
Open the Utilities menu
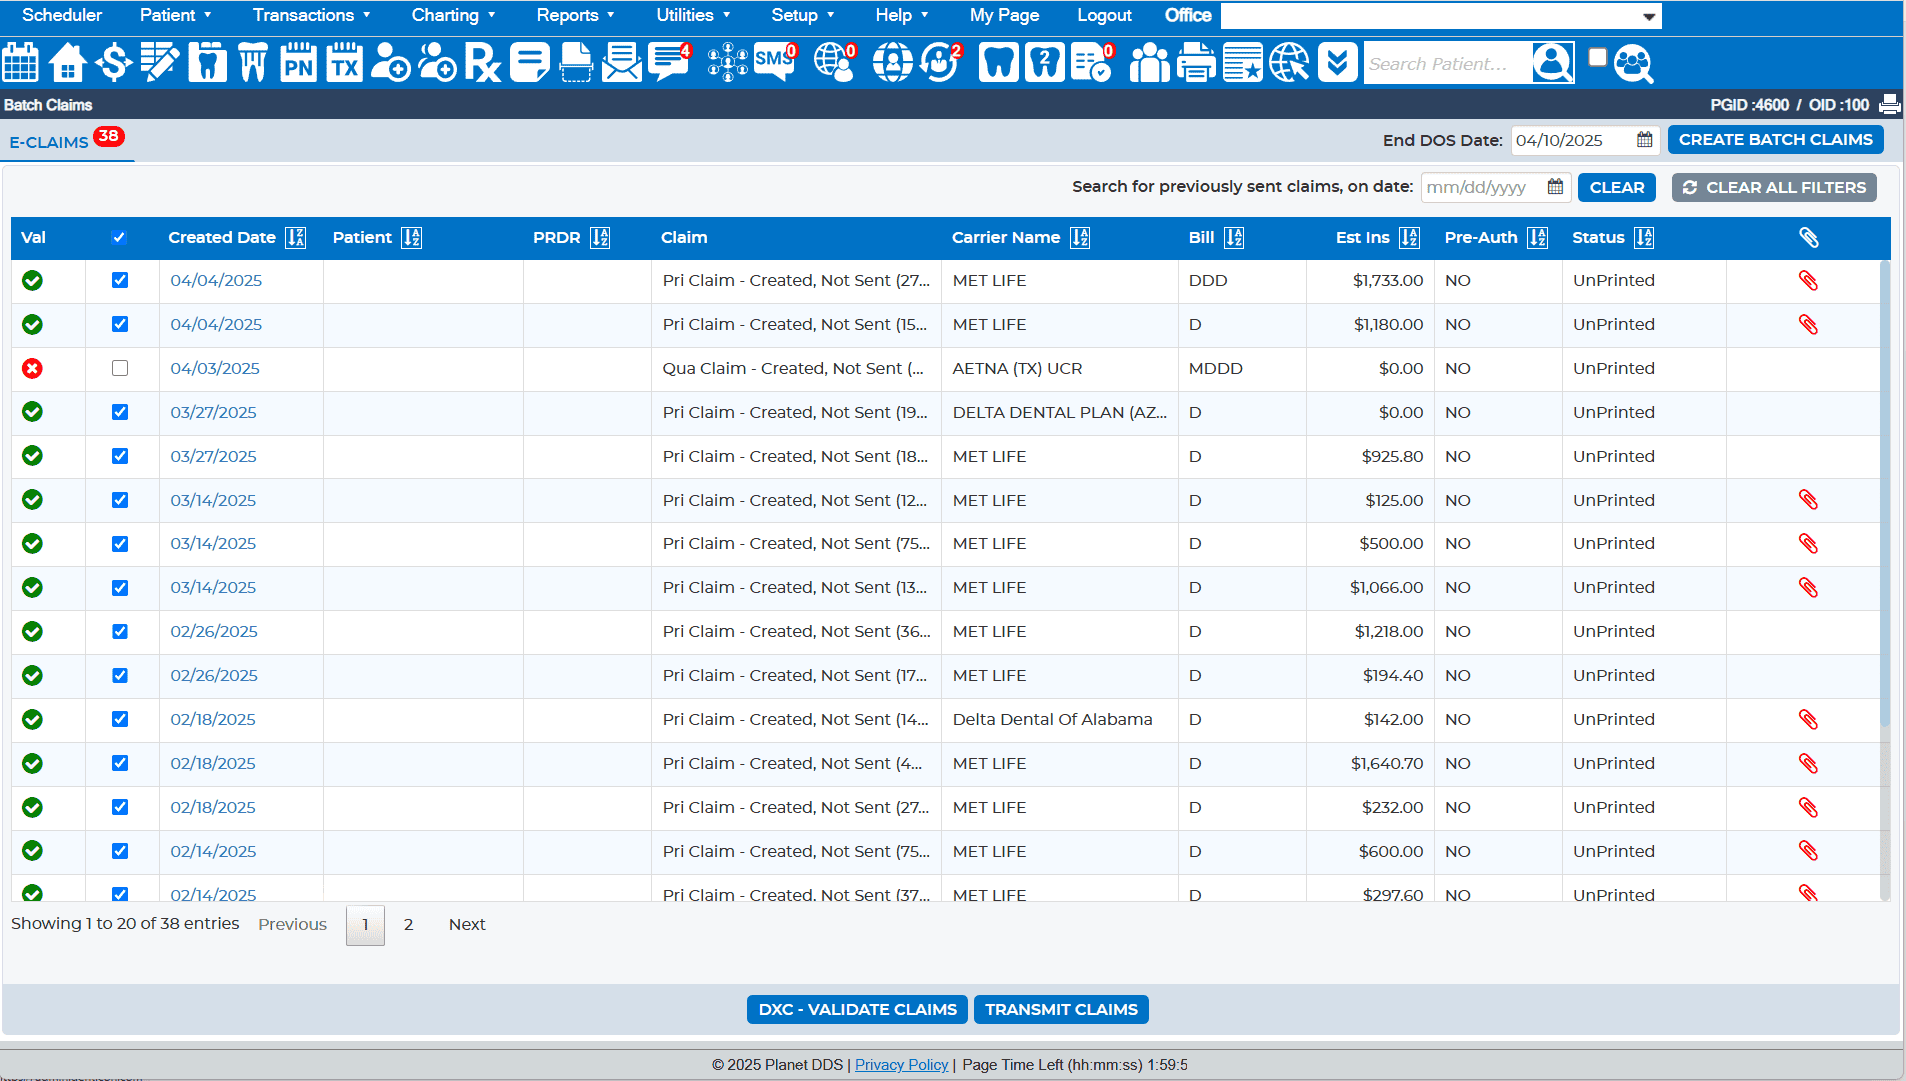693,15
